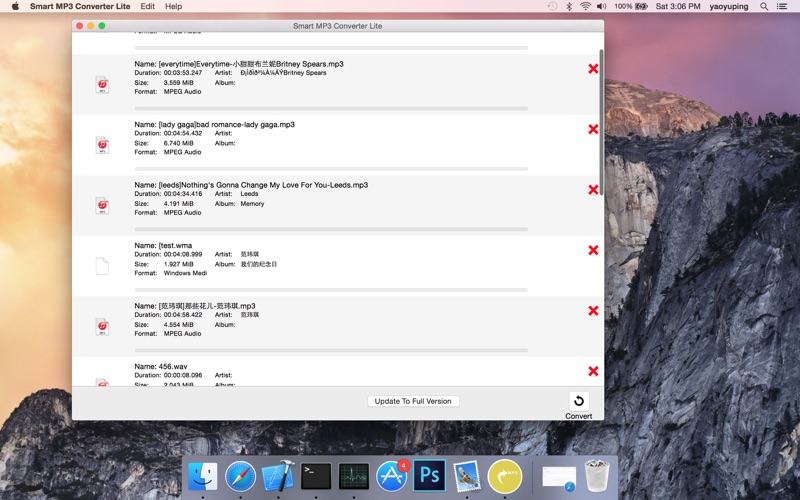800x500 pixels.
Task: Remove the test.wma track
Action: [593, 250]
